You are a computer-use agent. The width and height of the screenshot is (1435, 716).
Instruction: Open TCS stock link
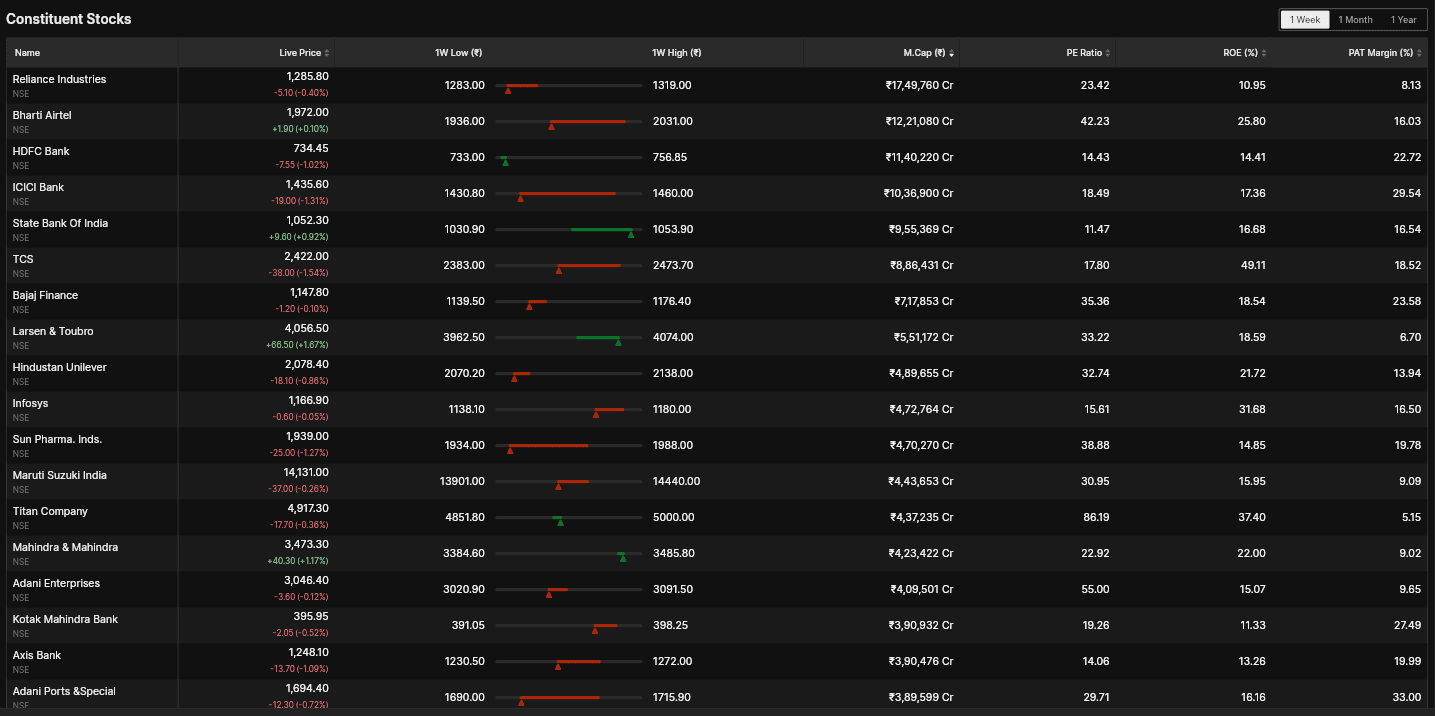(x=23, y=259)
